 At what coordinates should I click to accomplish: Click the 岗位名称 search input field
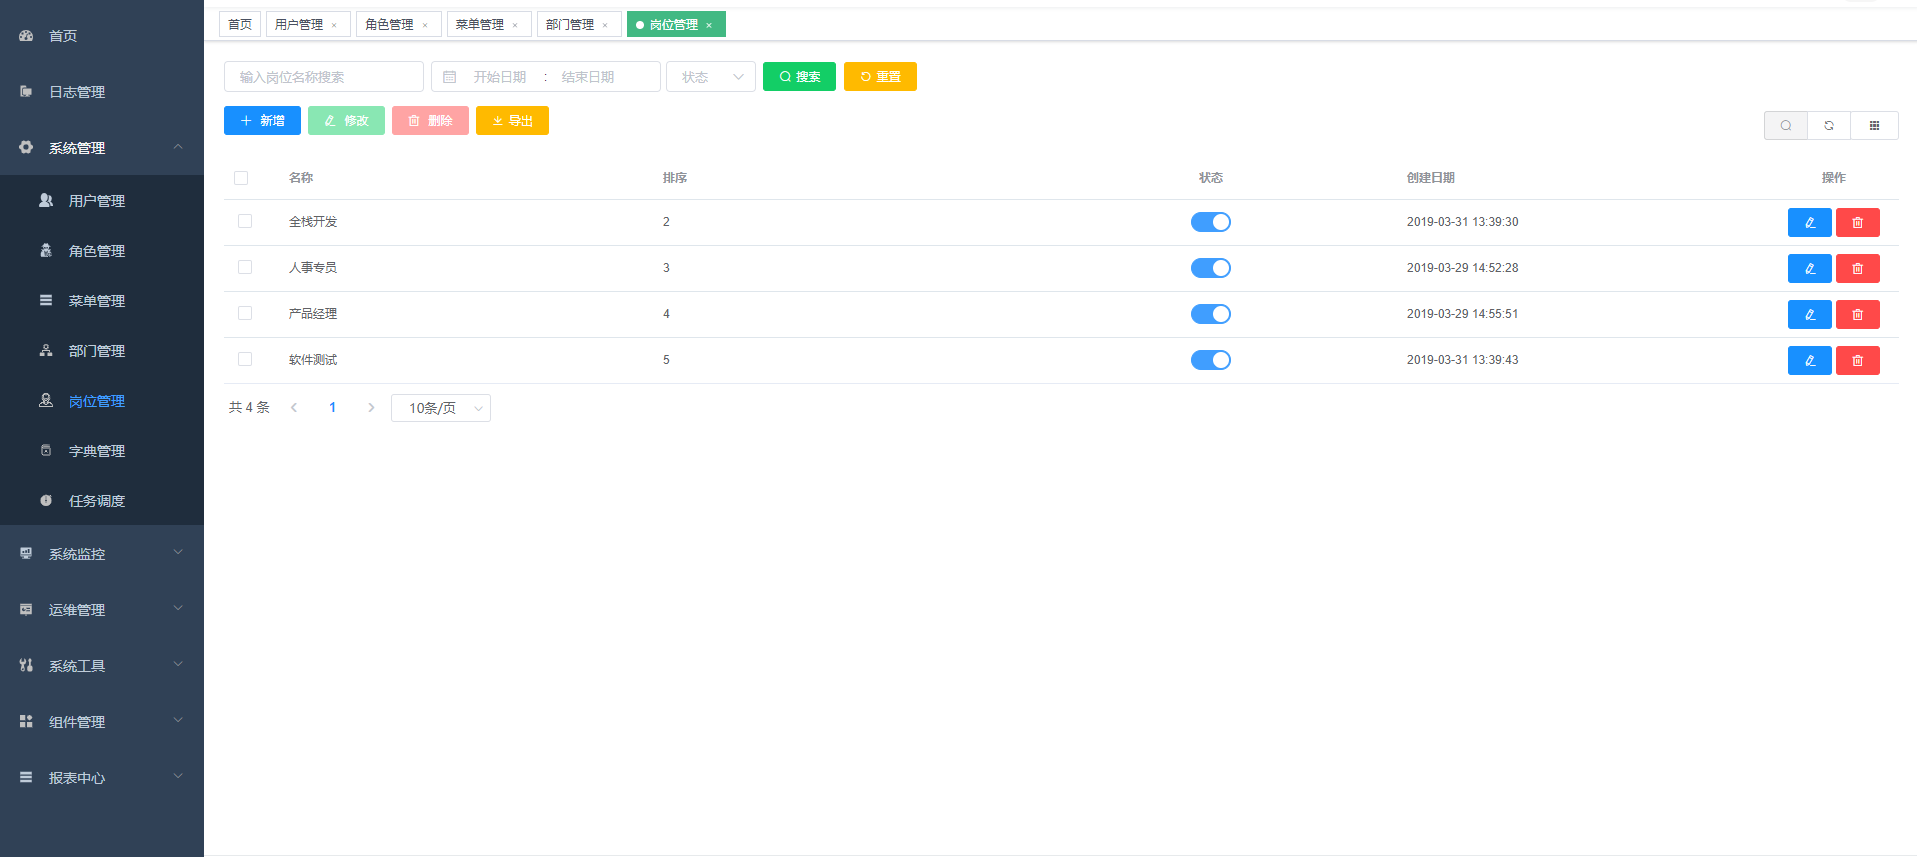pyautogui.click(x=324, y=77)
